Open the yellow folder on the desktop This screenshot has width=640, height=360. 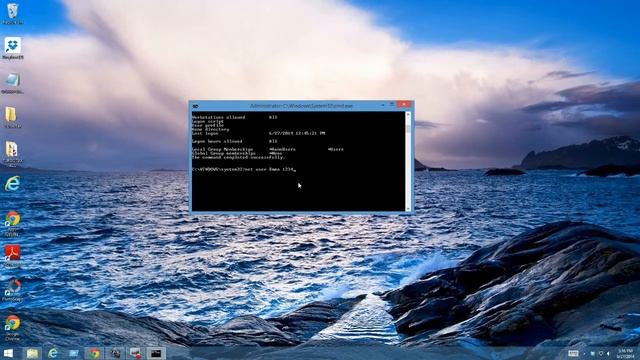11,117
